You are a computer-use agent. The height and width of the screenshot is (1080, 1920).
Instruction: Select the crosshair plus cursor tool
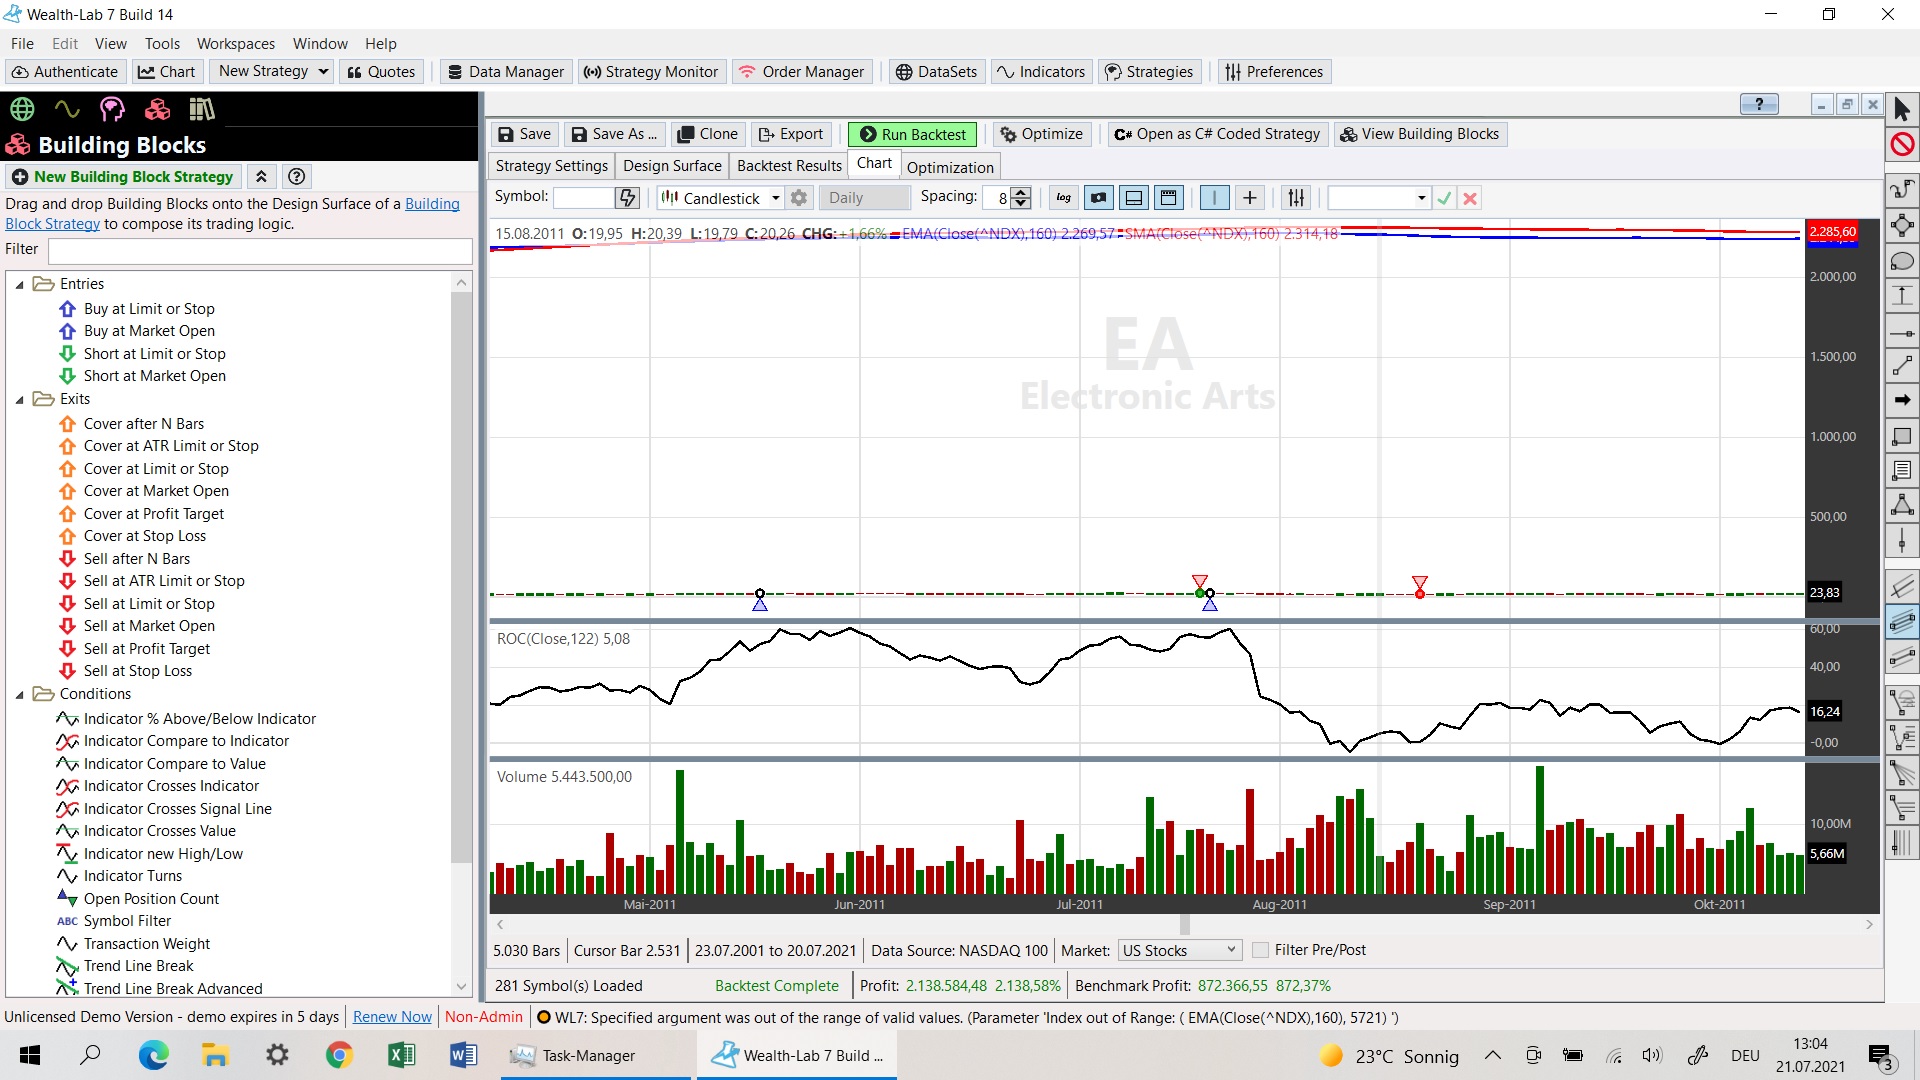[1249, 198]
